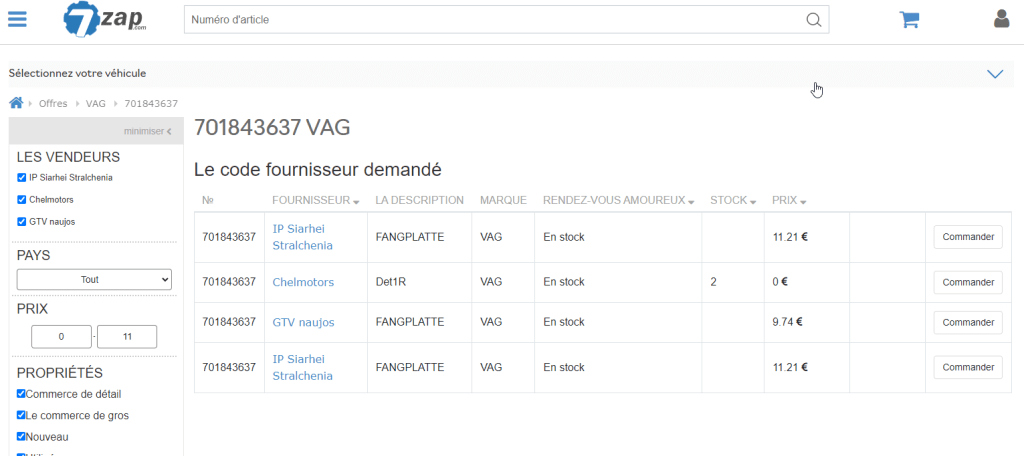
Task: Click the article number search field
Action: tap(495, 20)
